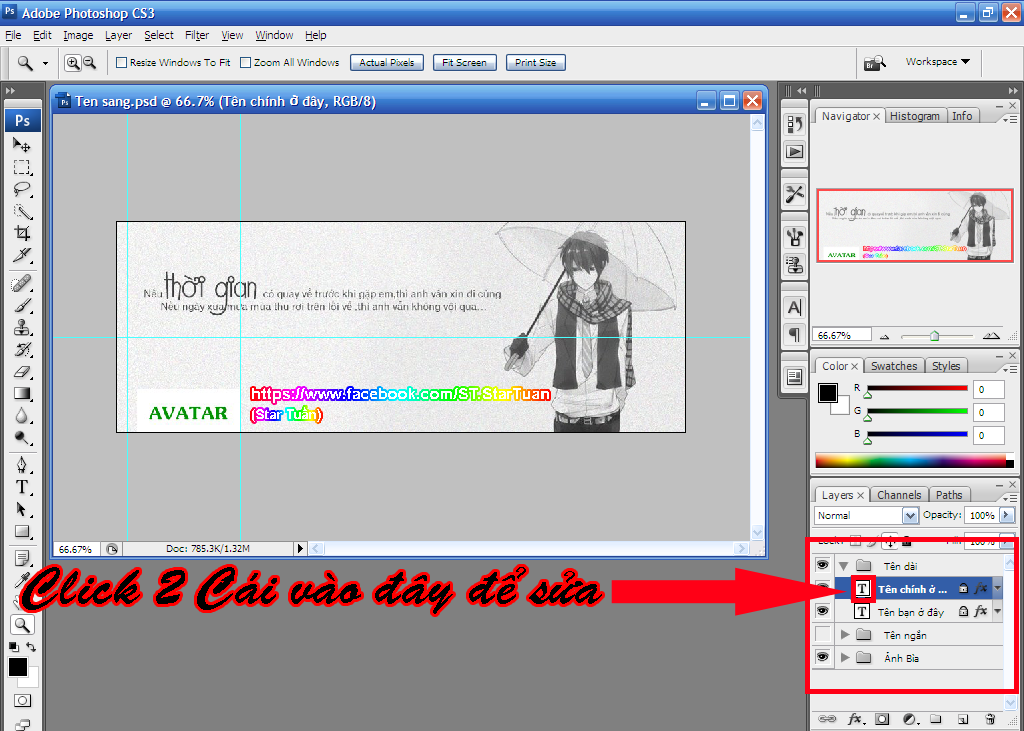Open the Layer menu

(x=118, y=35)
